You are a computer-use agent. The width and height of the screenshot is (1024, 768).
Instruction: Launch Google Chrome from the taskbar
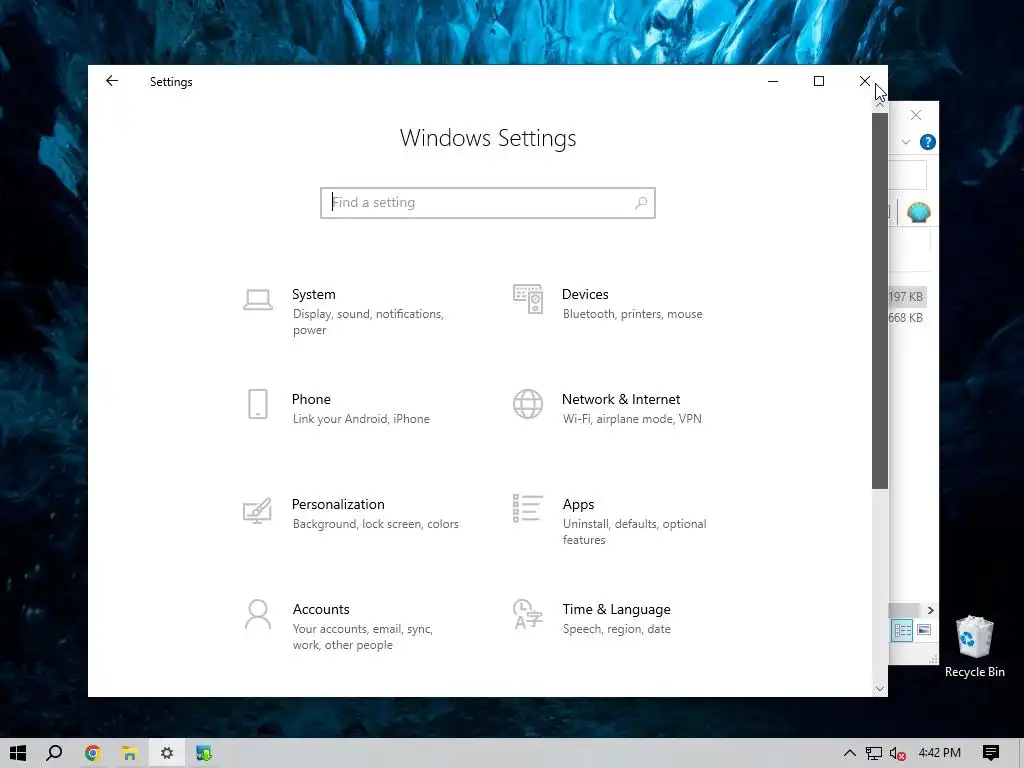tap(92, 753)
